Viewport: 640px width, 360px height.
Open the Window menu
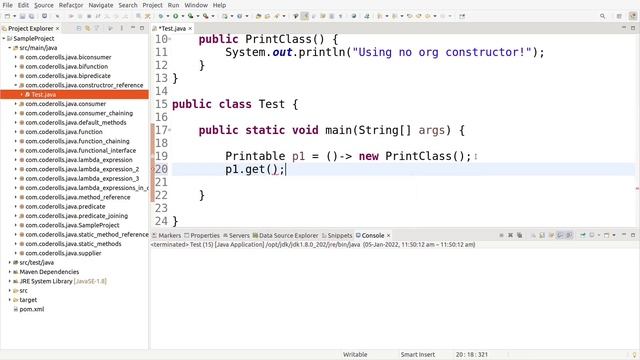(196, 5)
